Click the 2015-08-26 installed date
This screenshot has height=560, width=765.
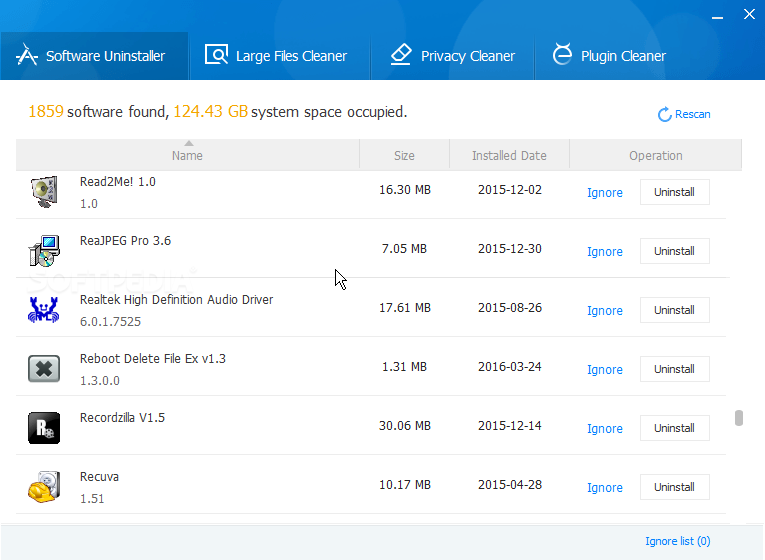510,307
